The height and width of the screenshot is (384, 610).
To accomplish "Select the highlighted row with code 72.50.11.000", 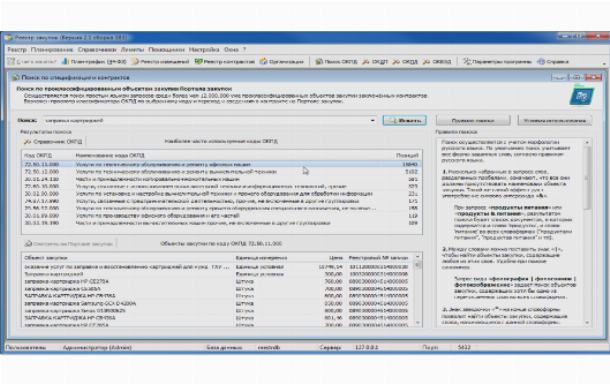I will (x=221, y=164).
